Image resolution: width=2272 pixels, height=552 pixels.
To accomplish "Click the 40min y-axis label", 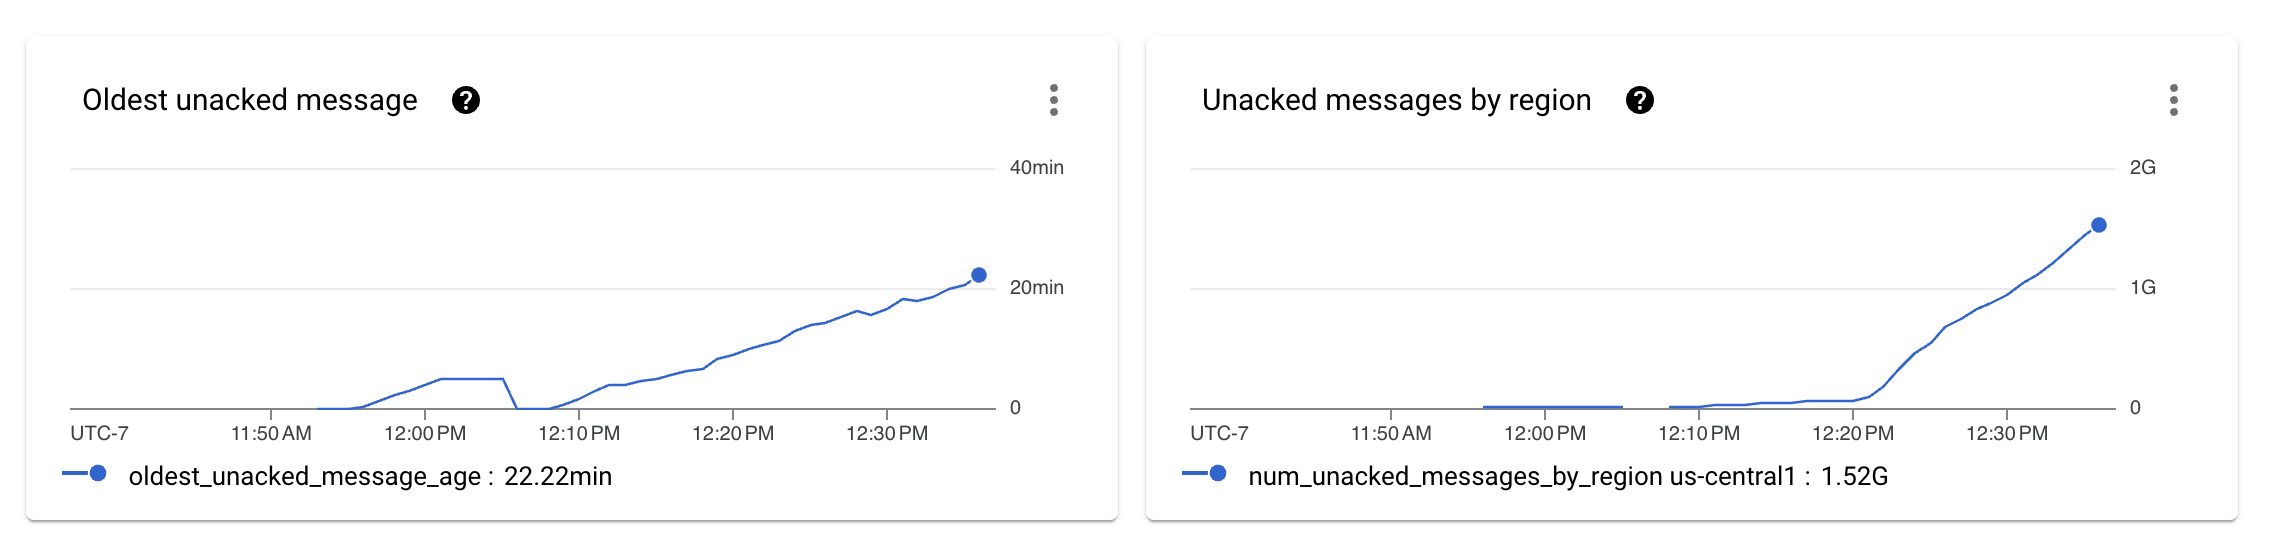I will coord(1036,168).
